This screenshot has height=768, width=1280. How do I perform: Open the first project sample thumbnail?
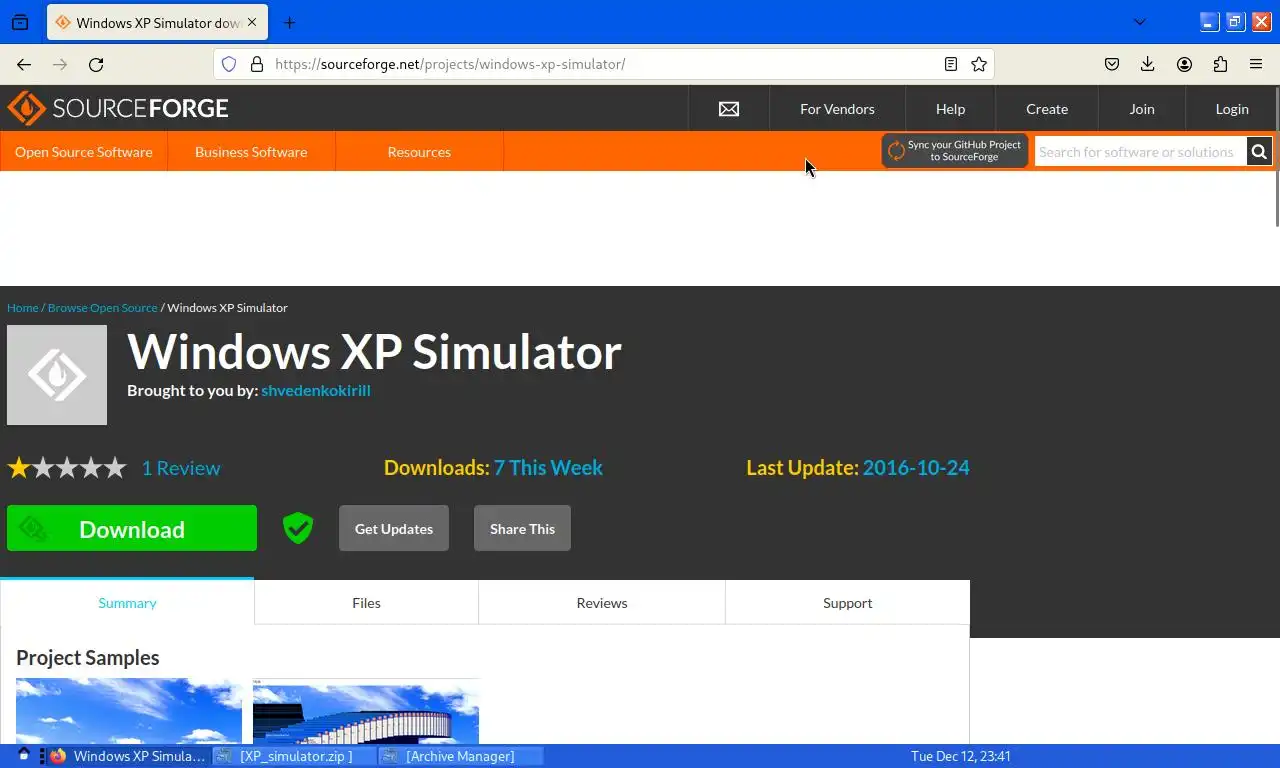(129, 710)
